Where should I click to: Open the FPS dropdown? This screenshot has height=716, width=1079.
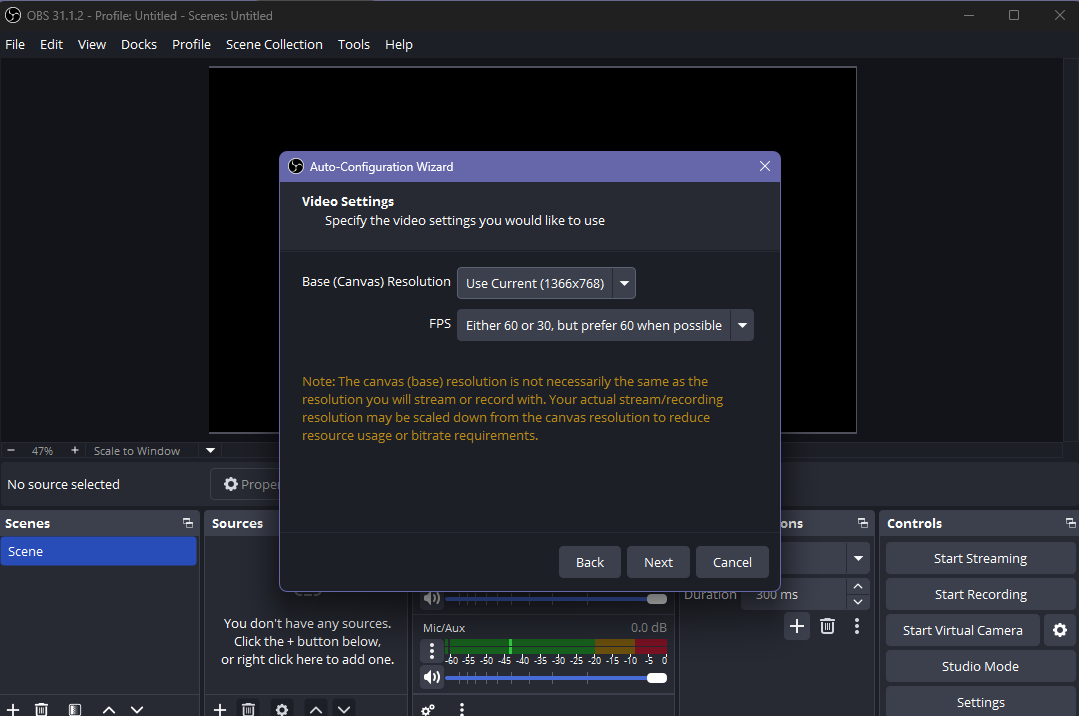(741, 324)
